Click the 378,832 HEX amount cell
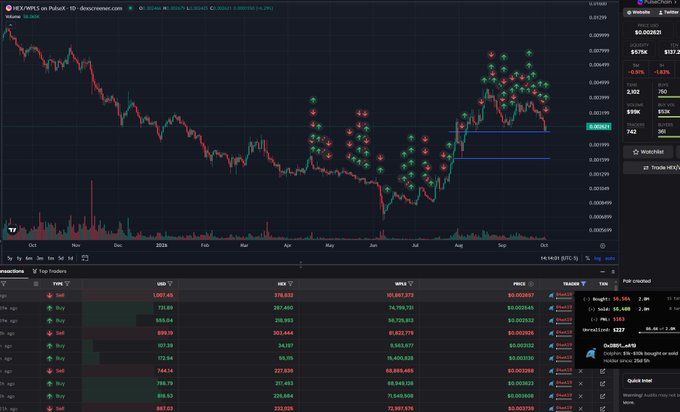The height and width of the screenshot is (412, 680). 284,295
